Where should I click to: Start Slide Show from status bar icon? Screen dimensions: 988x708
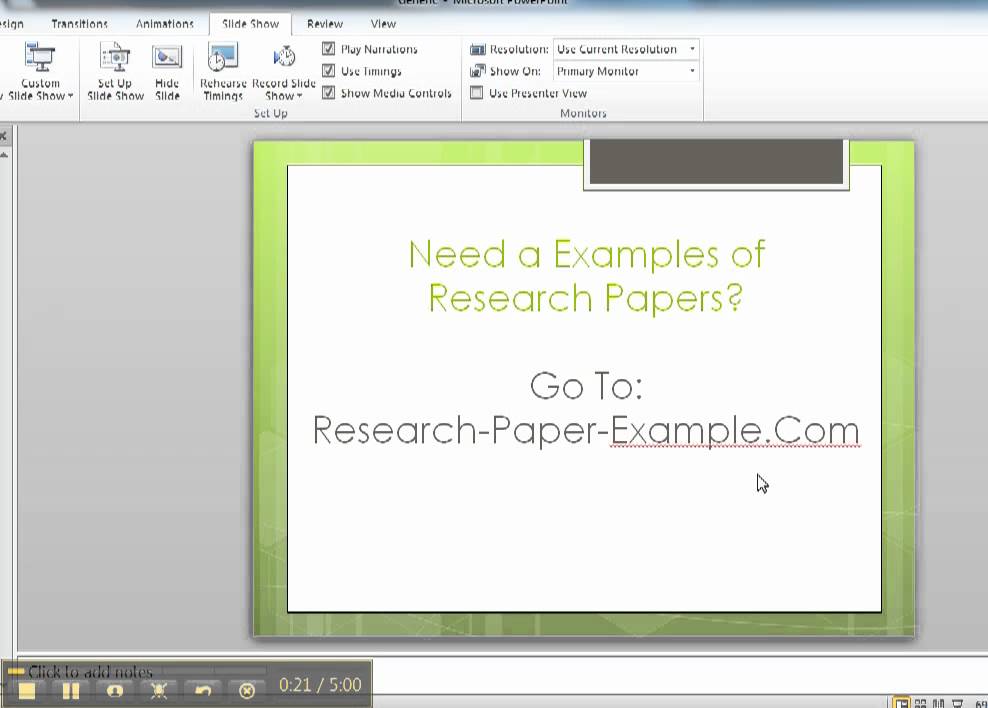click(957, 703)
